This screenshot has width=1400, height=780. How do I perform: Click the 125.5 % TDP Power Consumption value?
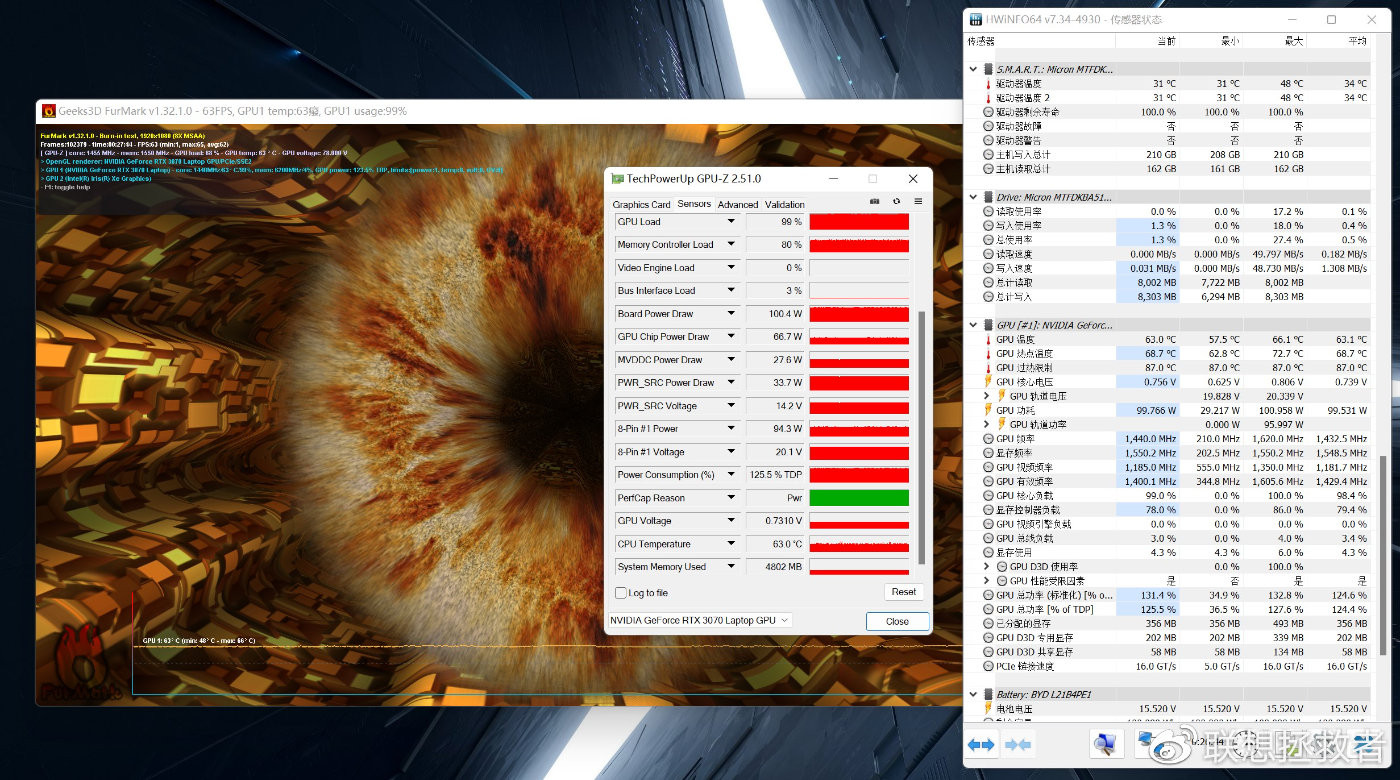[775, 475]
